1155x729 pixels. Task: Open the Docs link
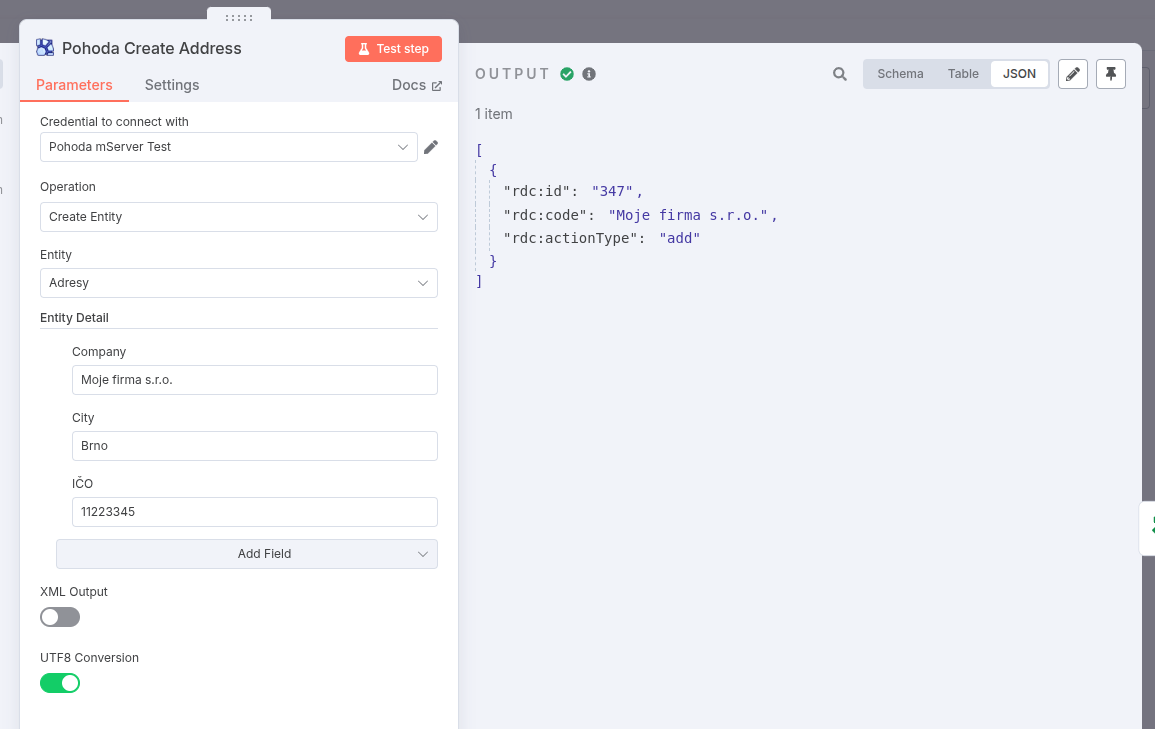coord(417,85)
